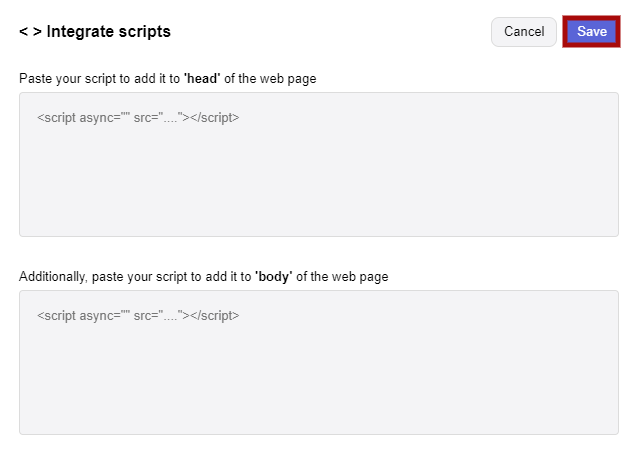Click the 'Additionally, paste your script' label
This screenshot has width=636, height=458.
click(204, 277)
